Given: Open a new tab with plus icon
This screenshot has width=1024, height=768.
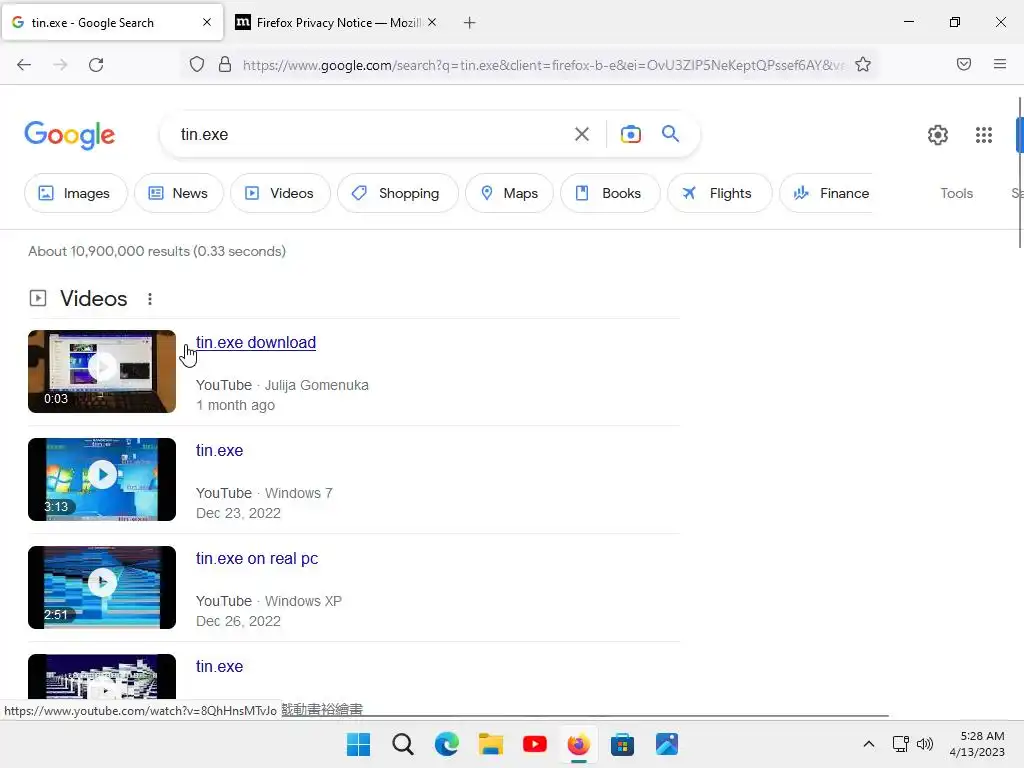Looking at the screenshot, I should point(469,23).
